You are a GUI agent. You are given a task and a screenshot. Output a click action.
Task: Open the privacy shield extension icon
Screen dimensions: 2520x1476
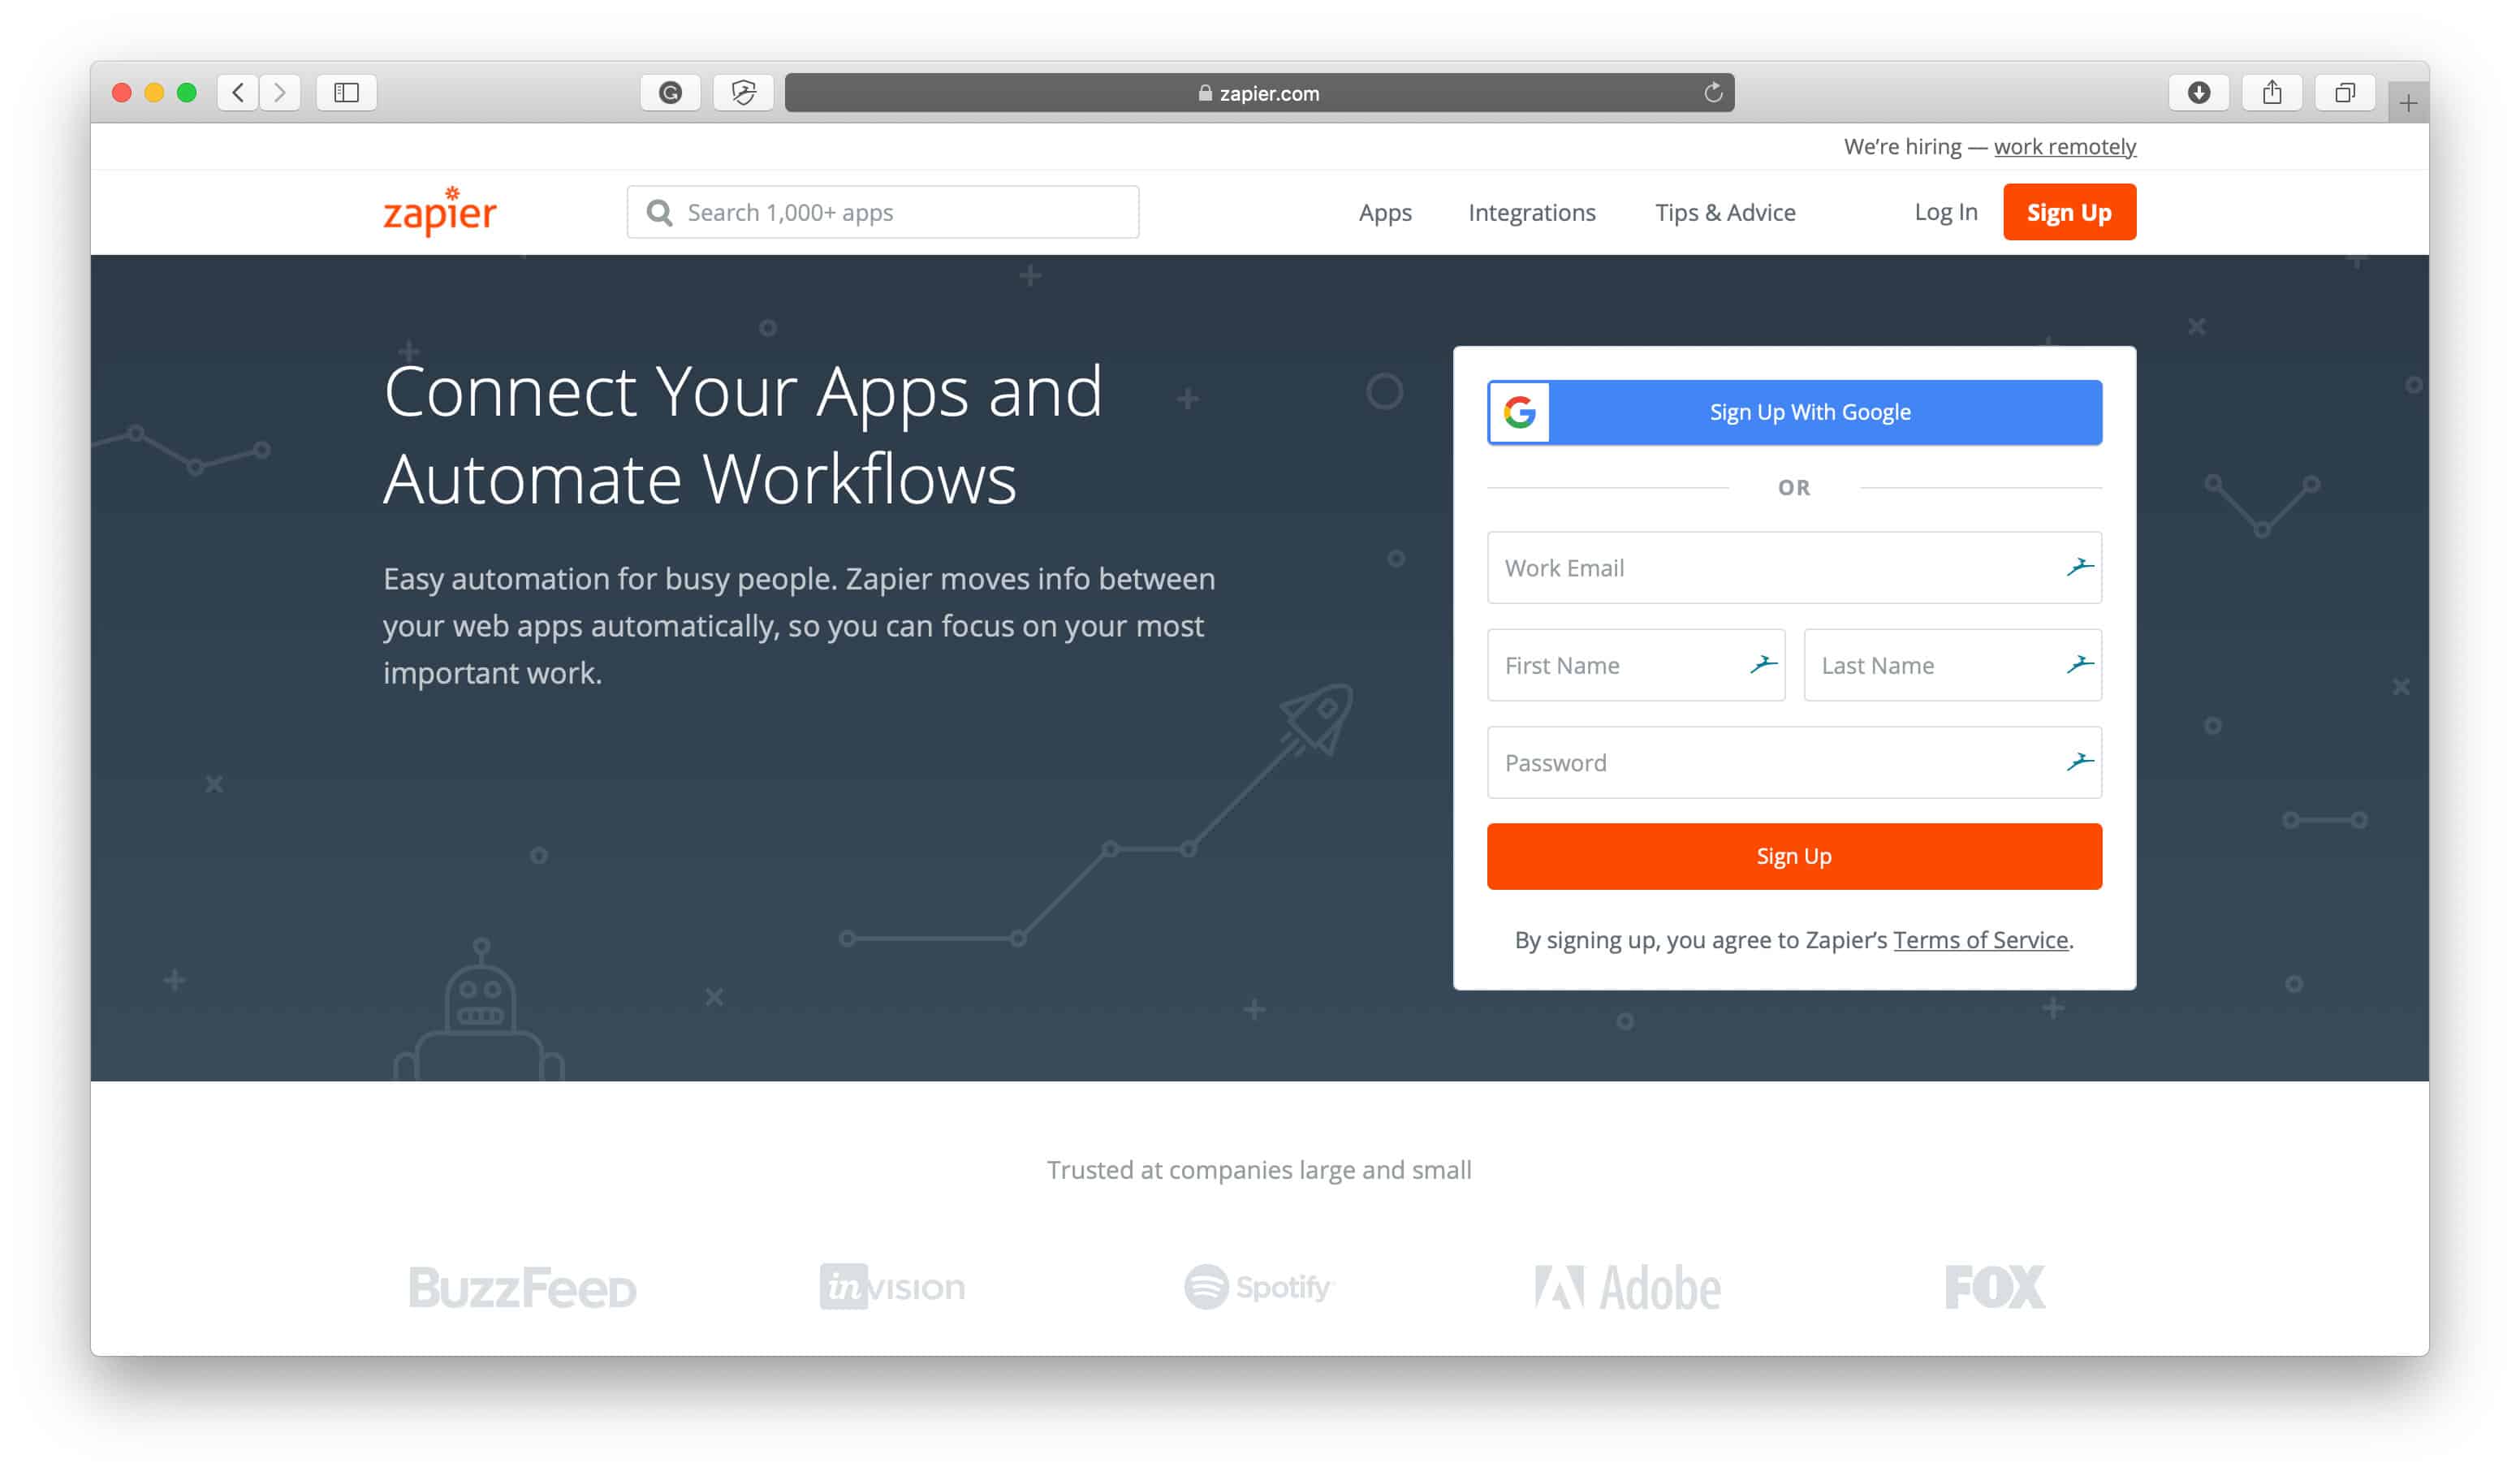(743, 93)
